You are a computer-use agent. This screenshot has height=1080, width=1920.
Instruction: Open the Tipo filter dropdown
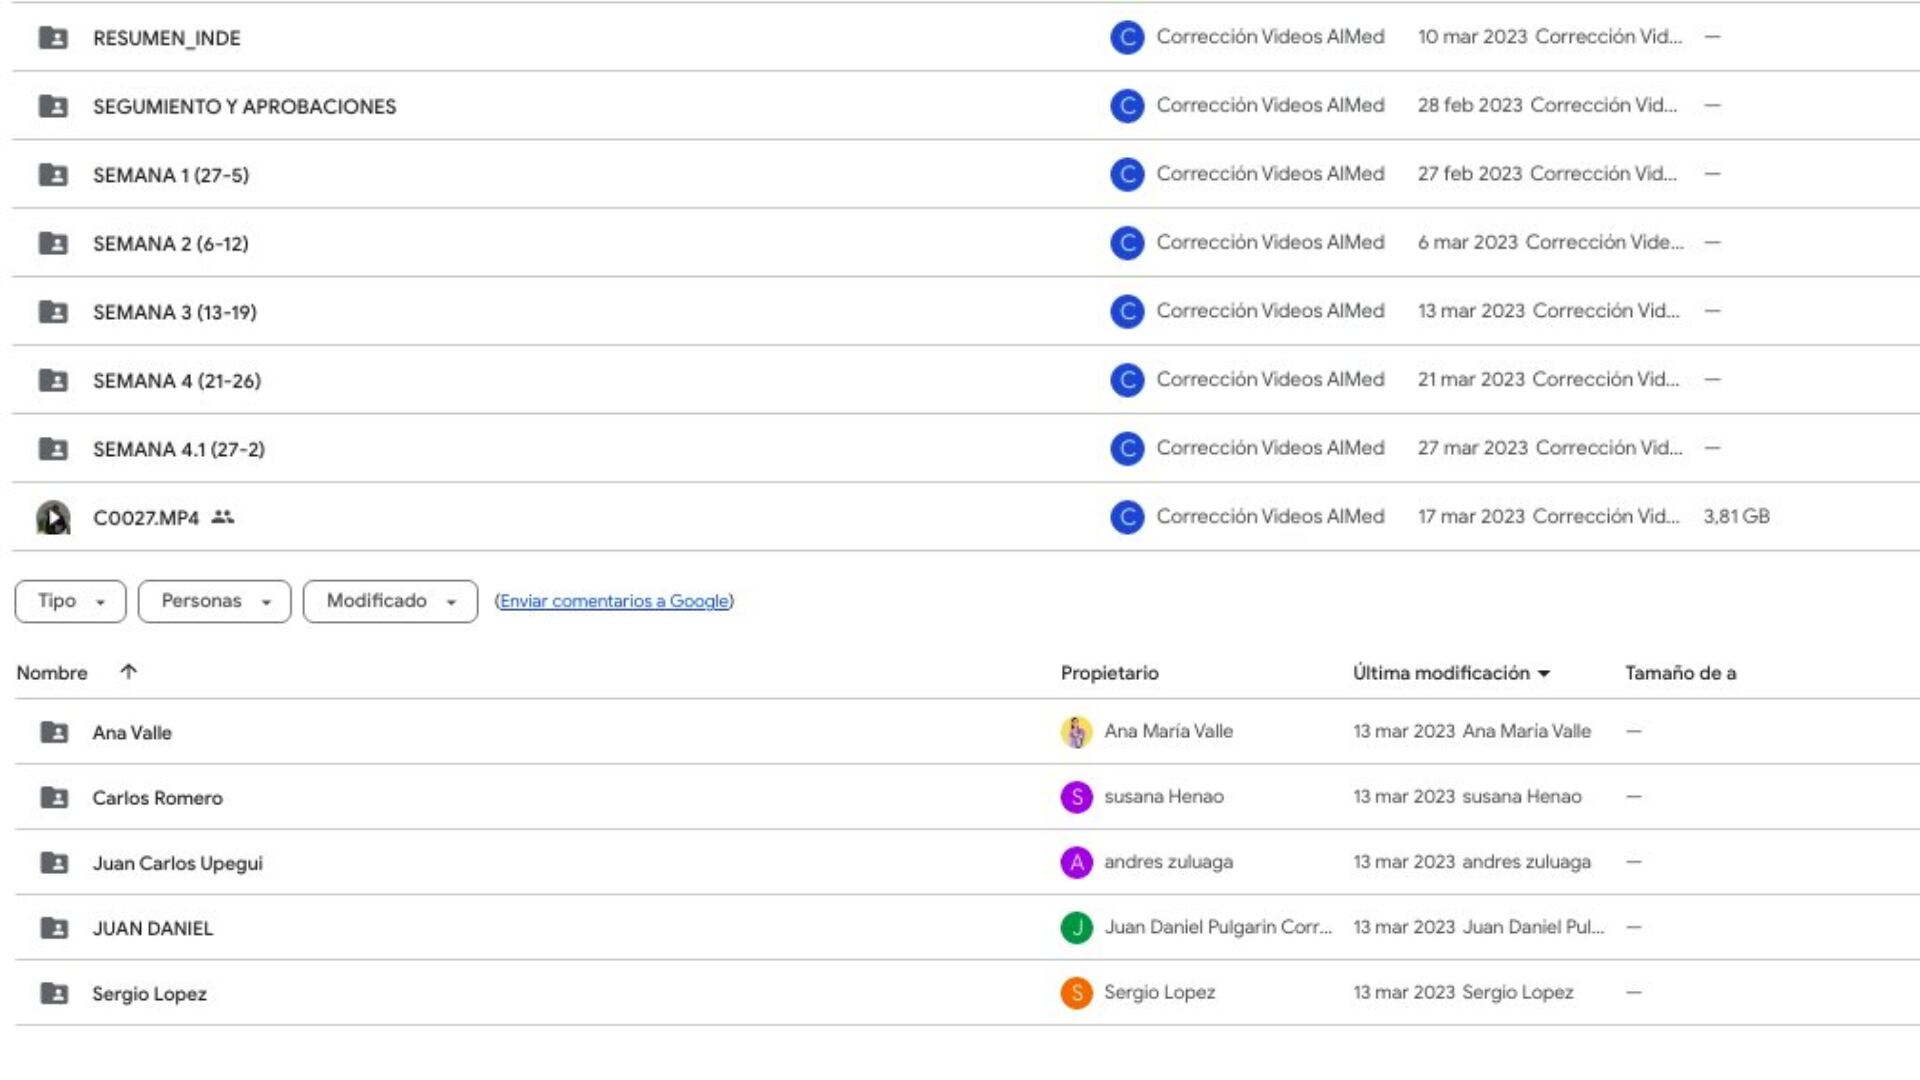tap(70, 601)
